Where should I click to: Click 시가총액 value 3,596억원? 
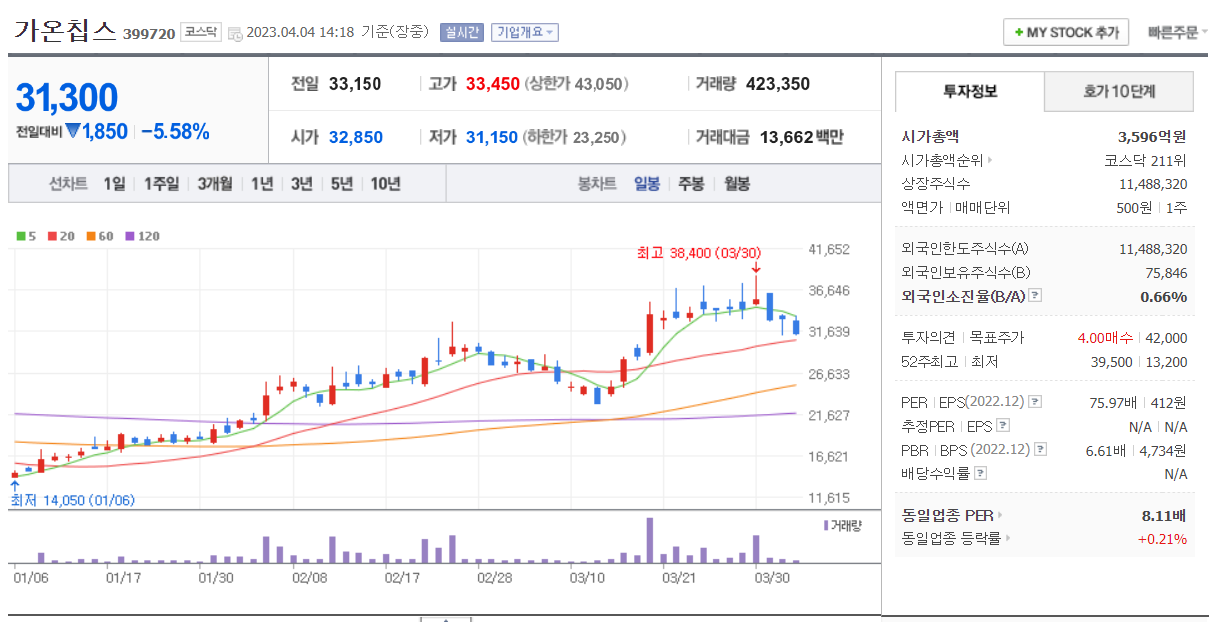pyautogui.click(x=1152, y=137)
